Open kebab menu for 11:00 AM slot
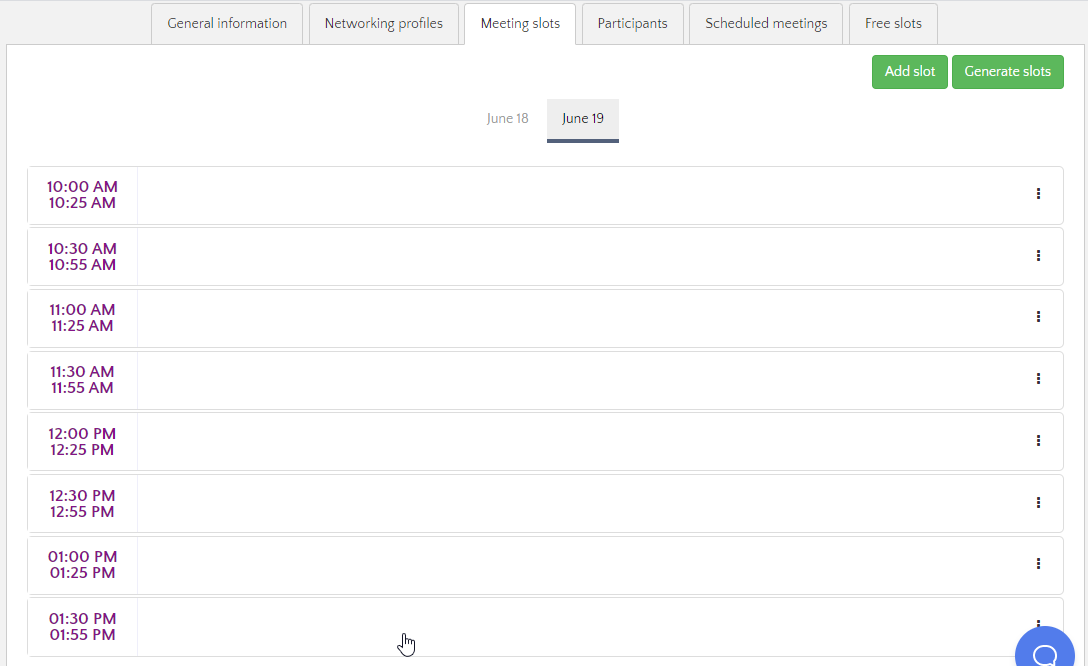Screen dimensions: 1088x666 point(1038,317)
